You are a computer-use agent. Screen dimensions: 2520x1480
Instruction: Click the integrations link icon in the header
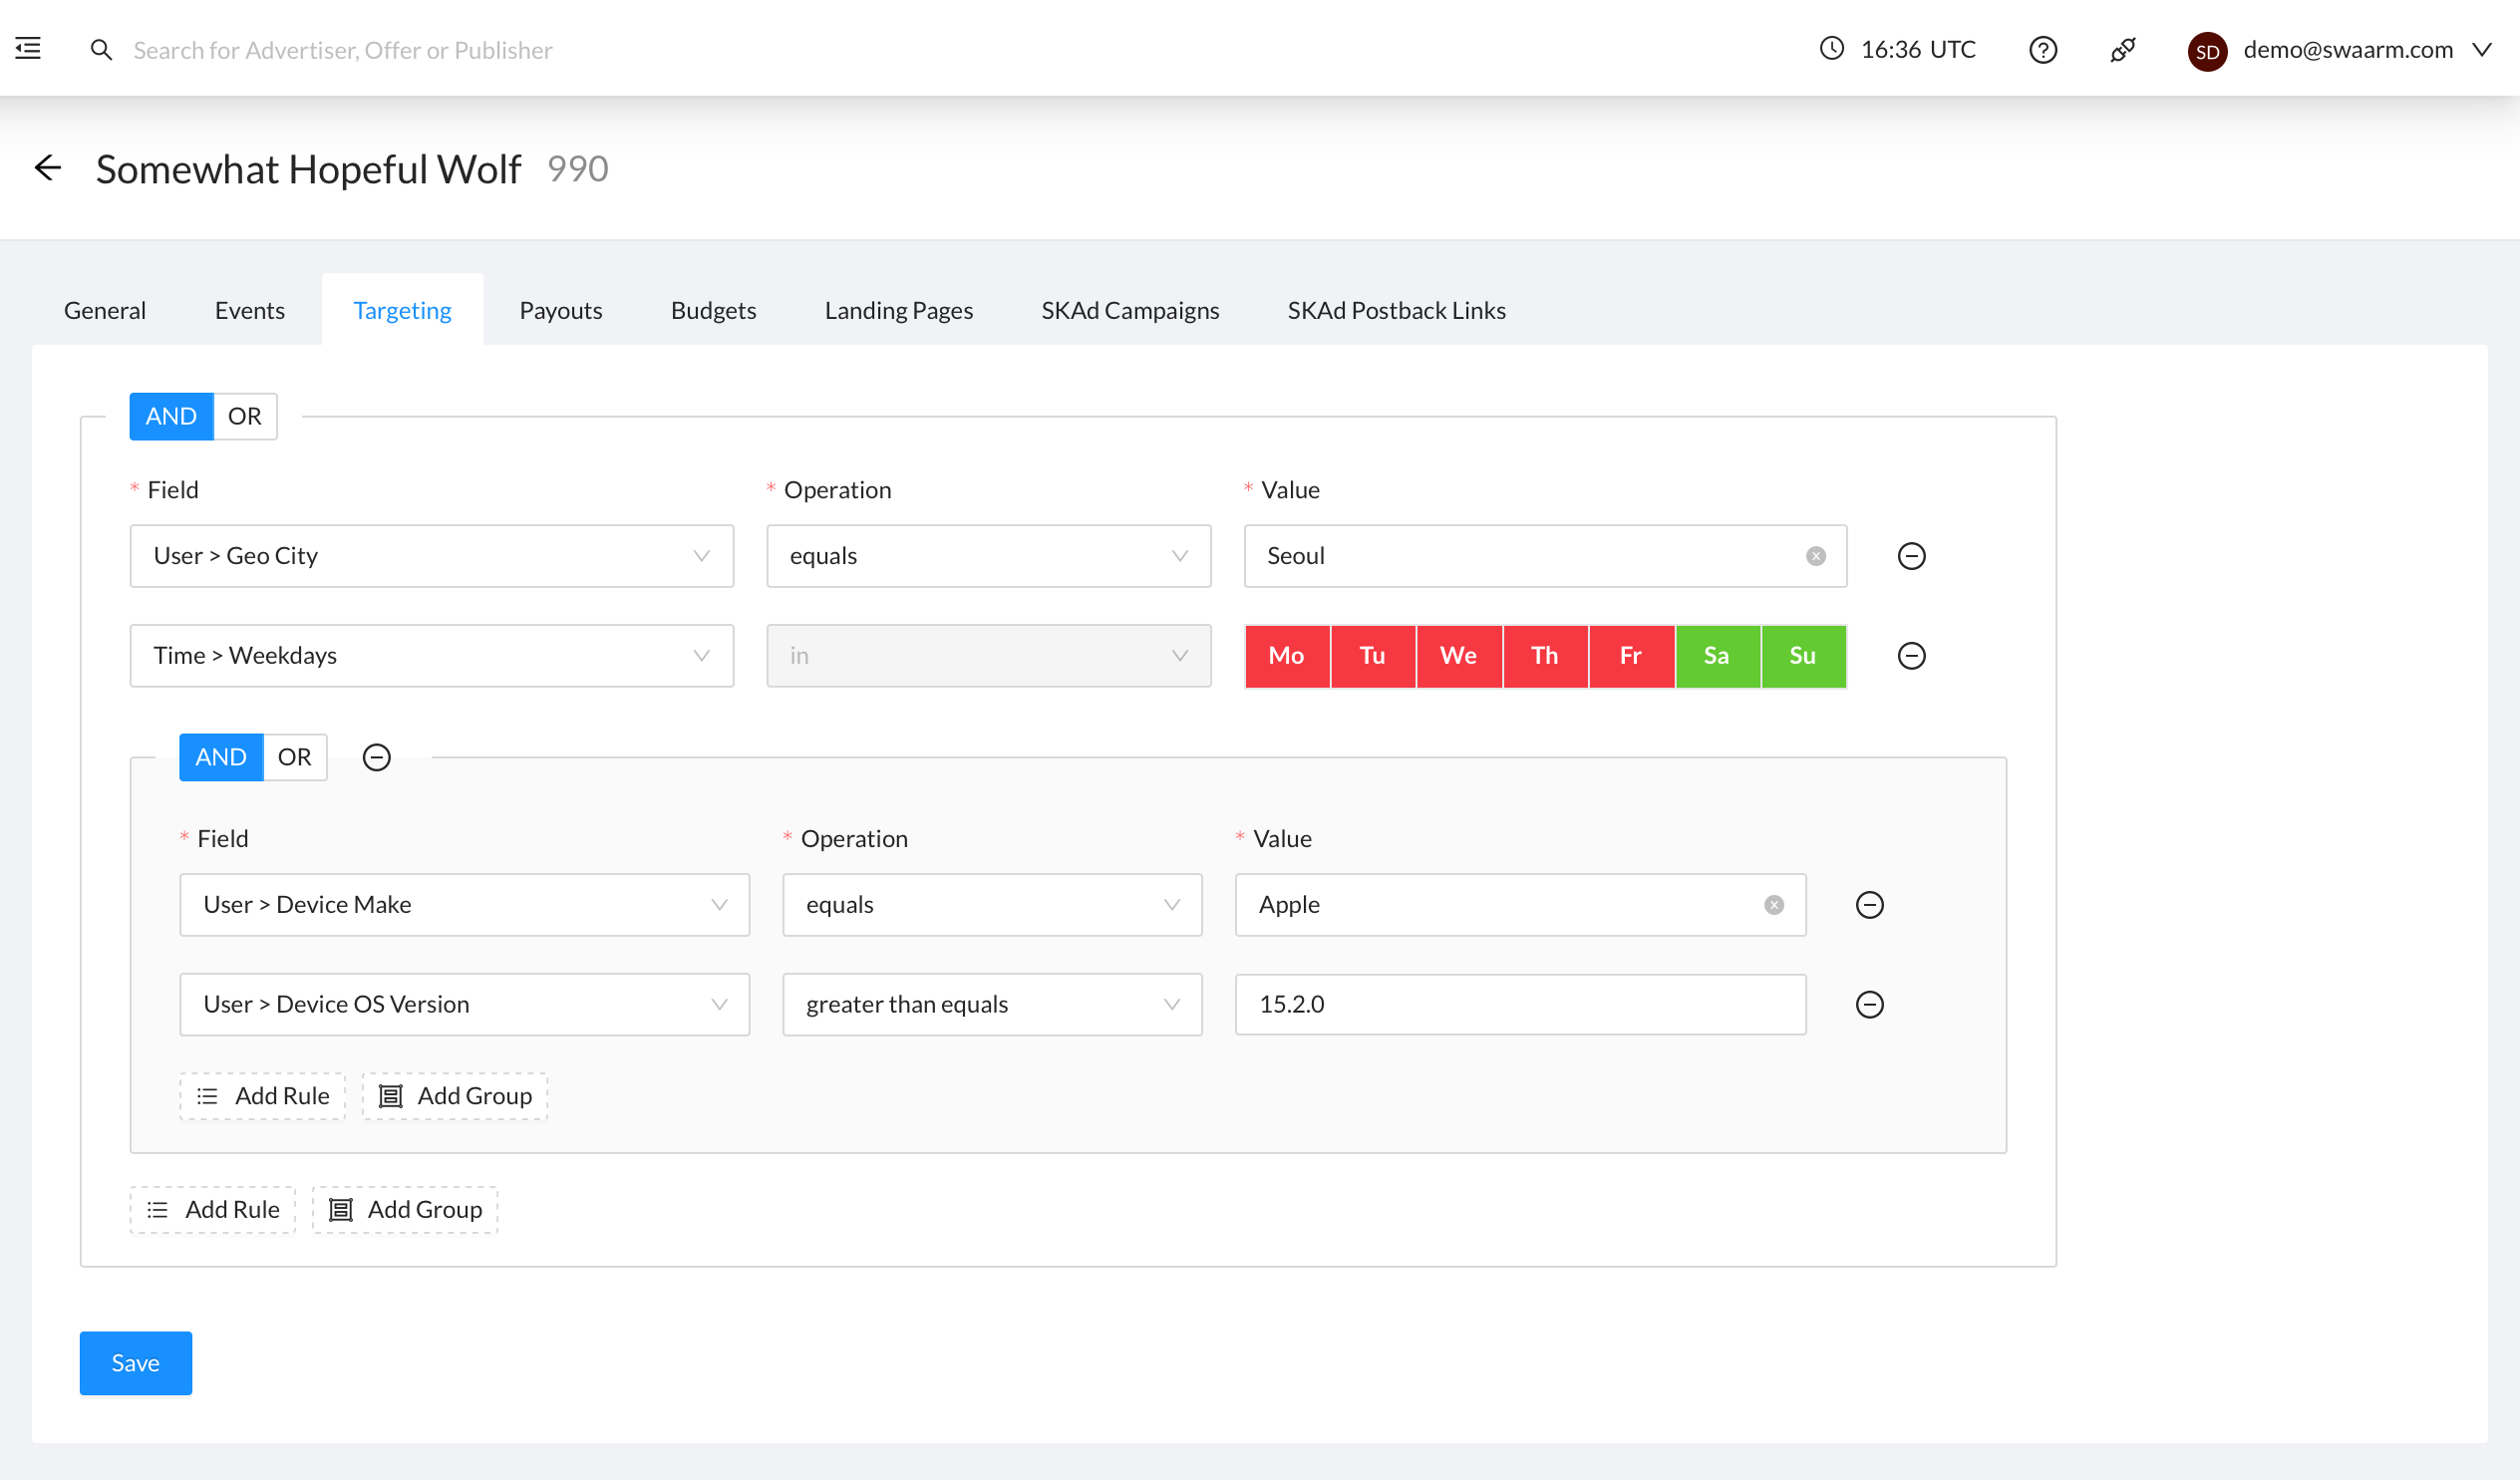pyautogui.click(x=2123, y=50)
